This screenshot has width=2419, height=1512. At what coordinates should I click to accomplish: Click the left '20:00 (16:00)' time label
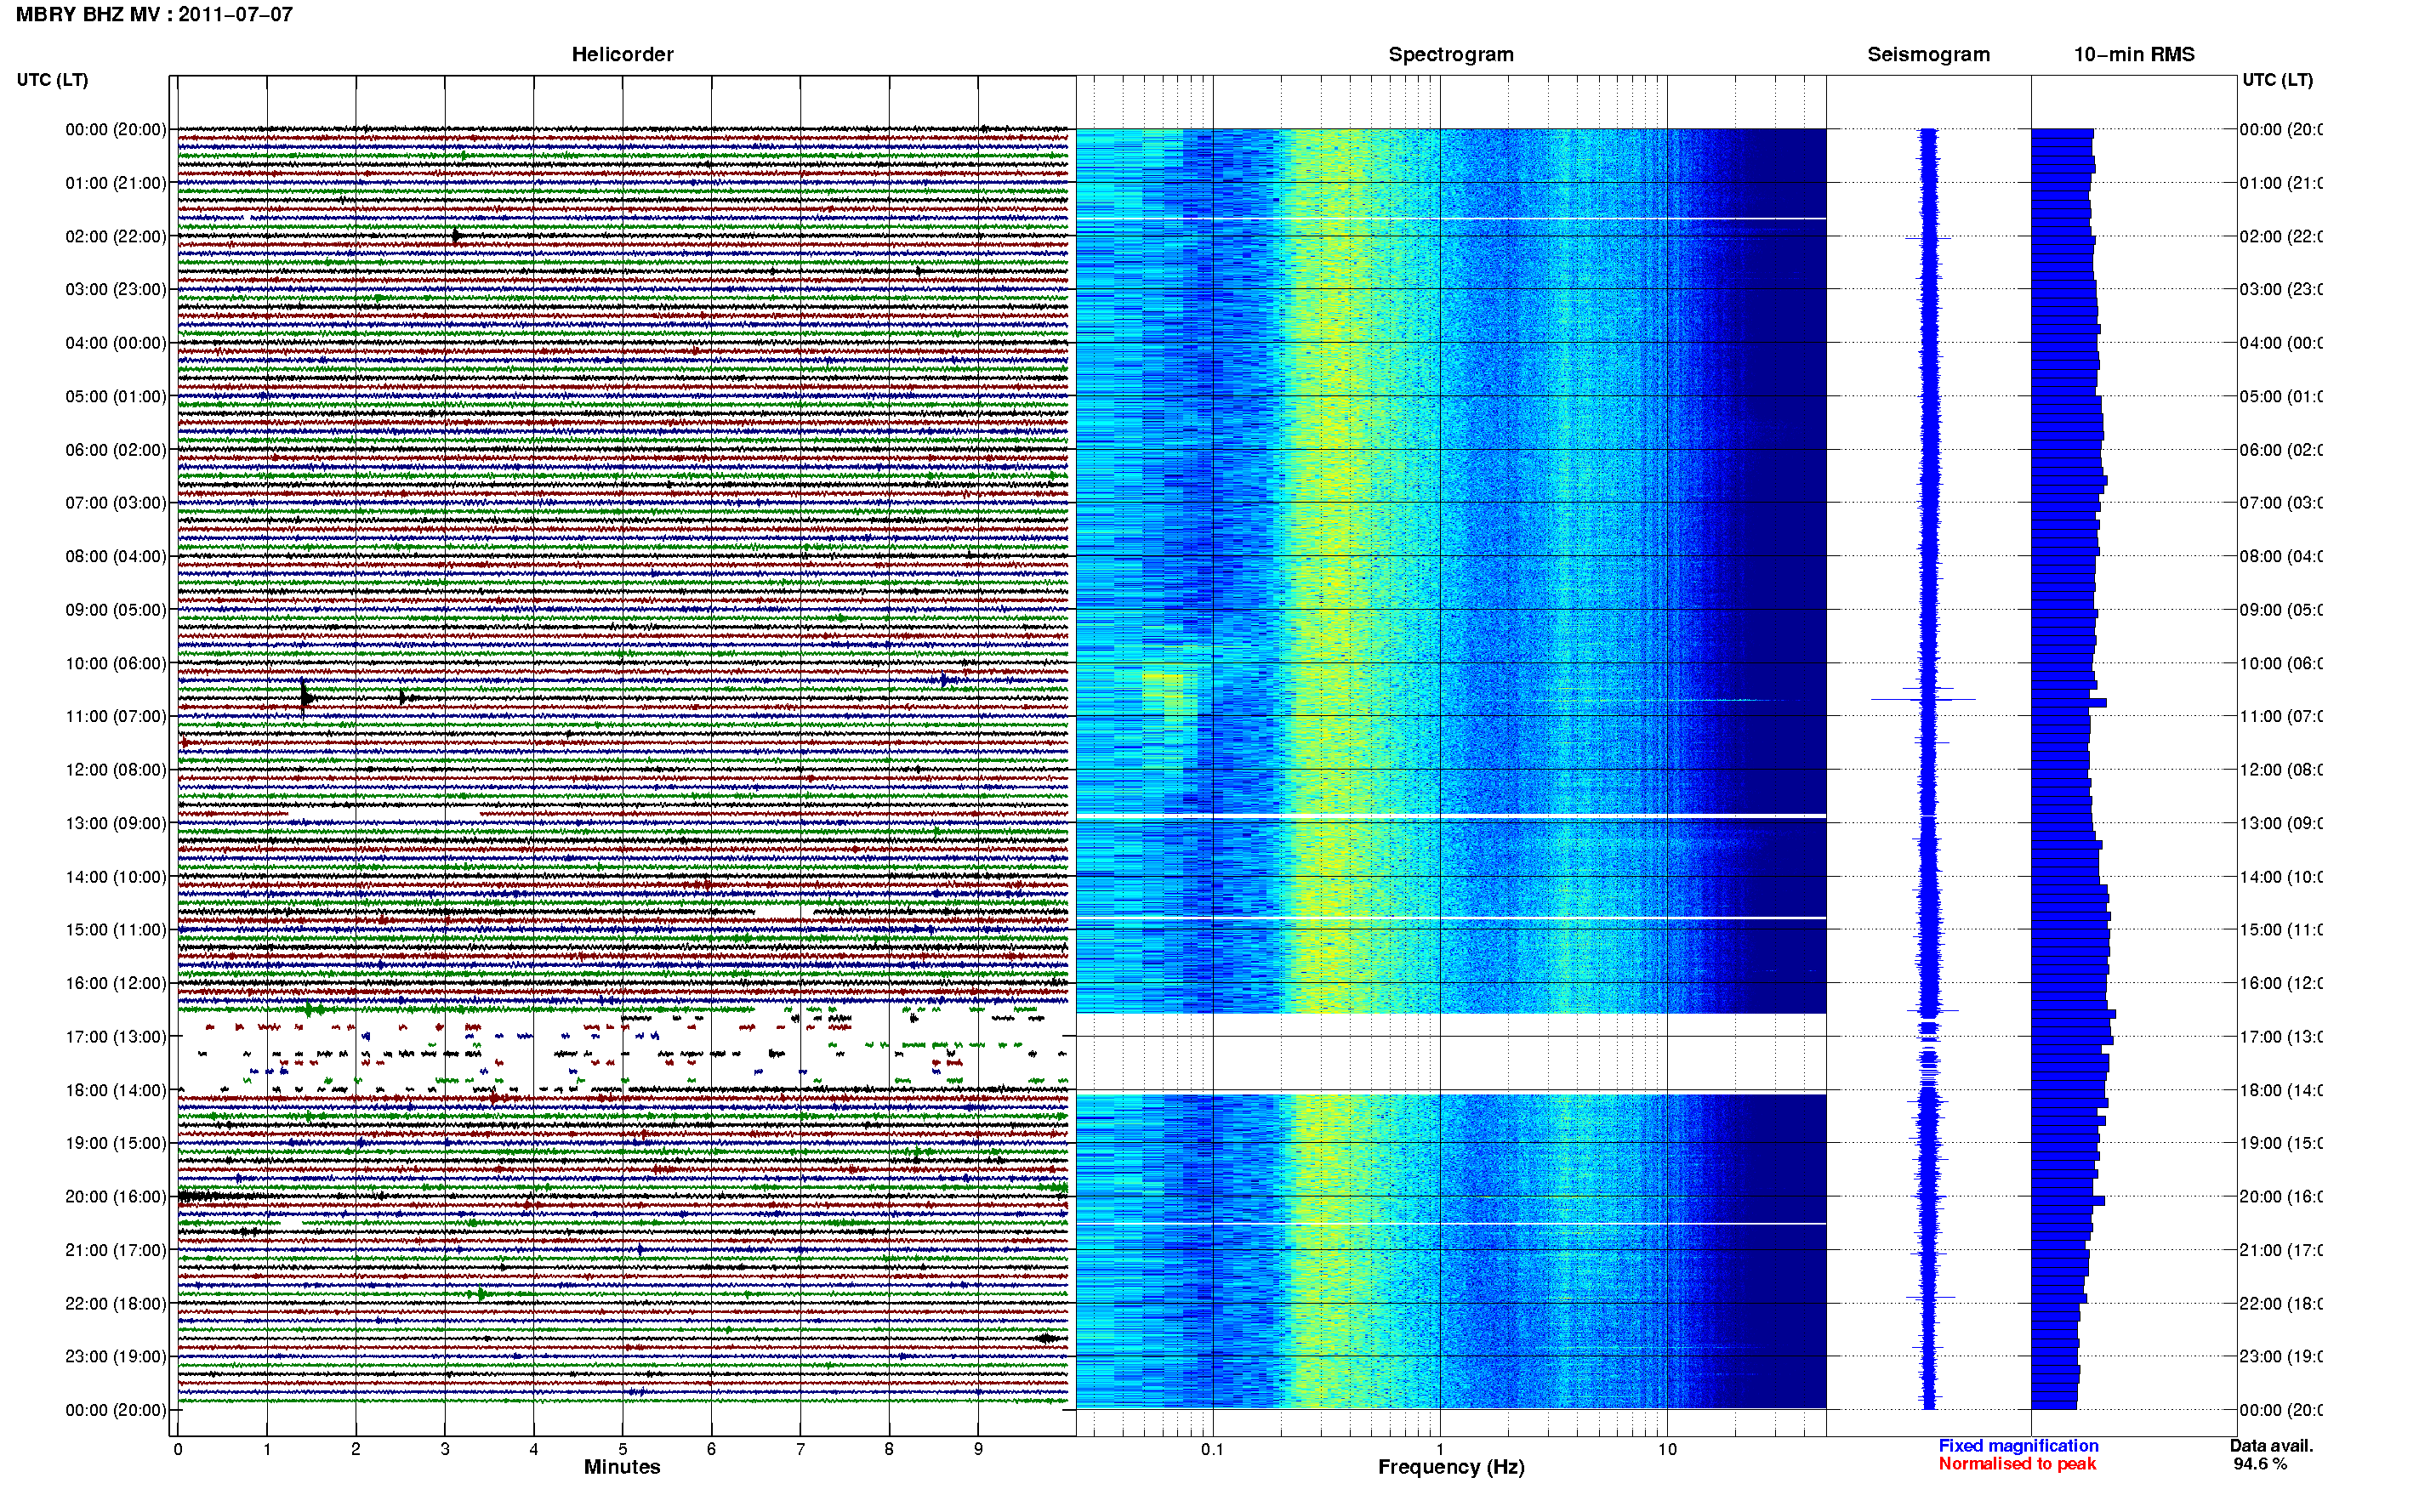click(x=116, y=1197)
